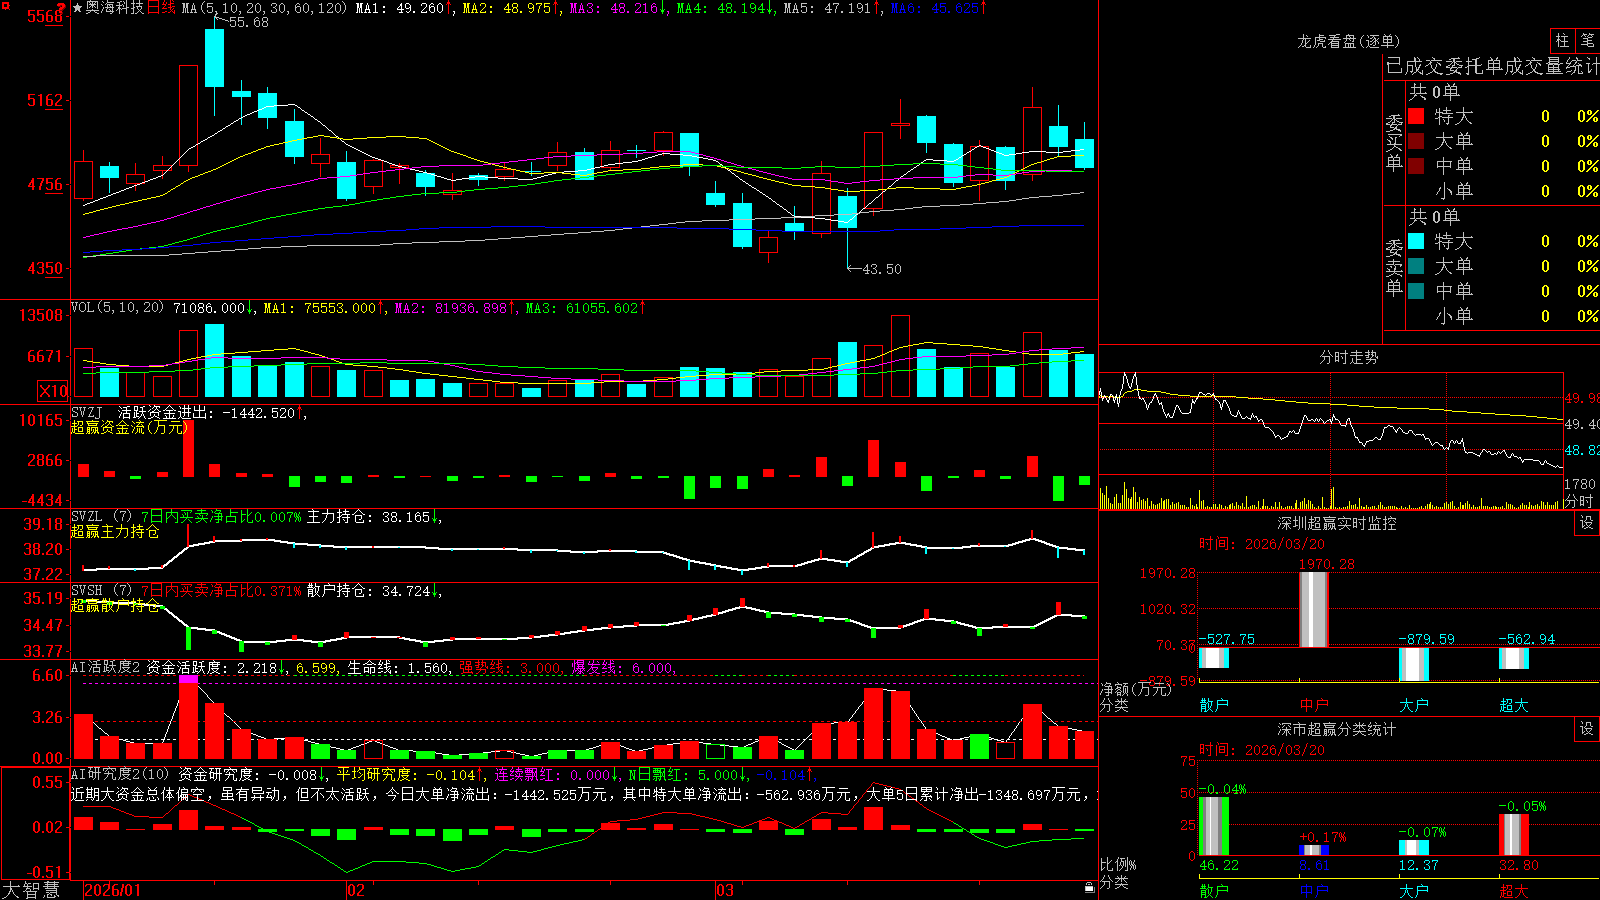
Task: Click dark red 大单 buy-order swatch
Action: (x=1416, y=141)
